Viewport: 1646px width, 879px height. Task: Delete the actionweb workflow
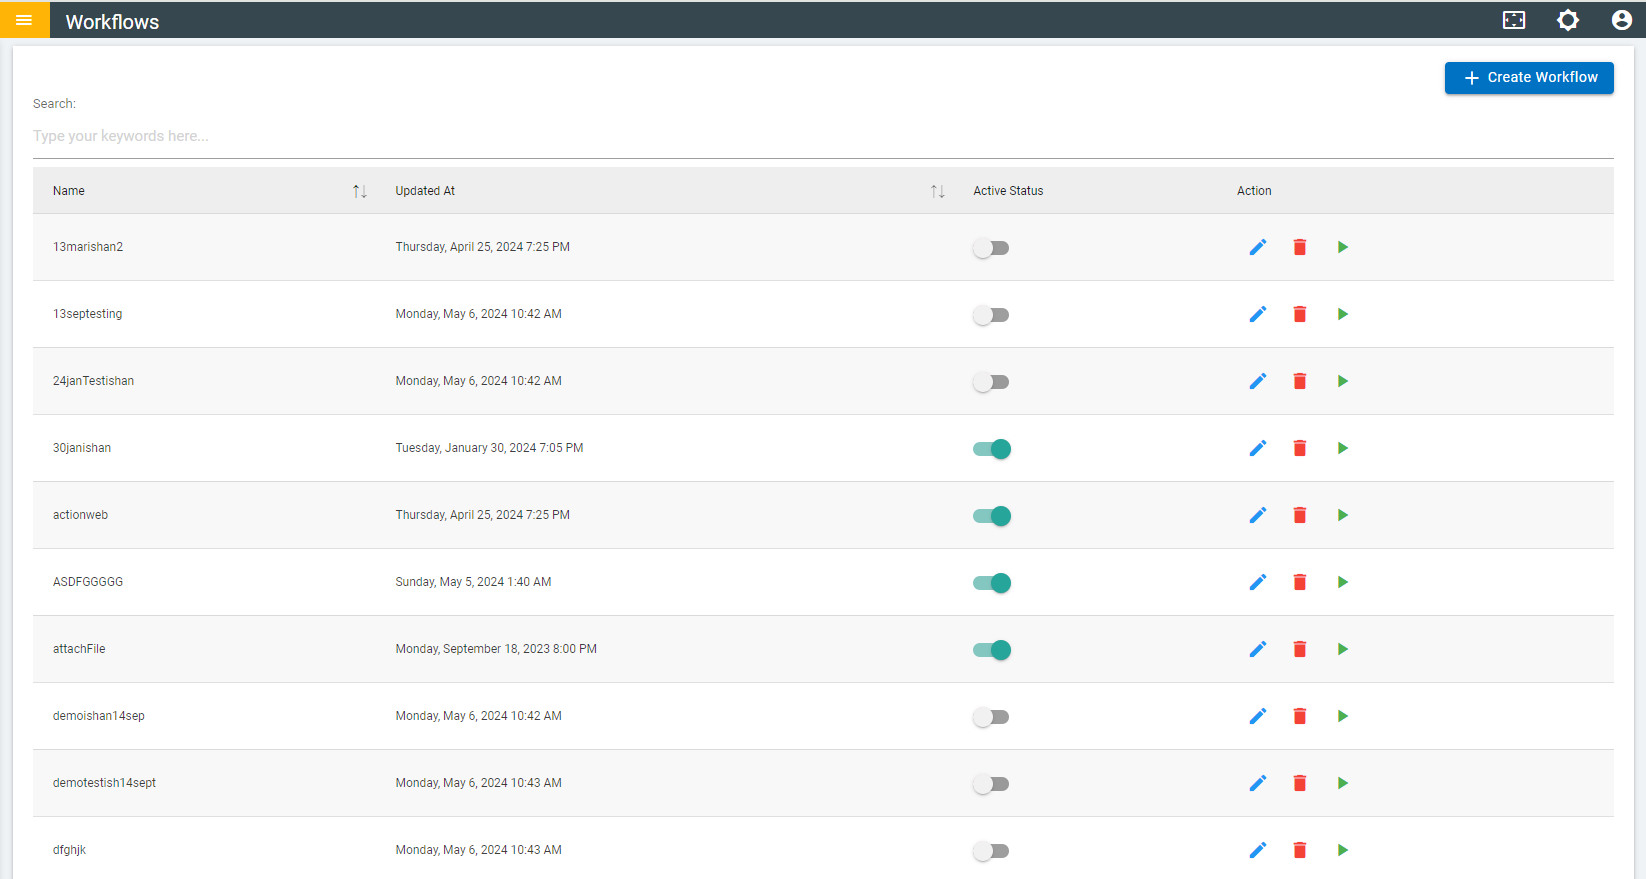click(x=1300, y=515)
